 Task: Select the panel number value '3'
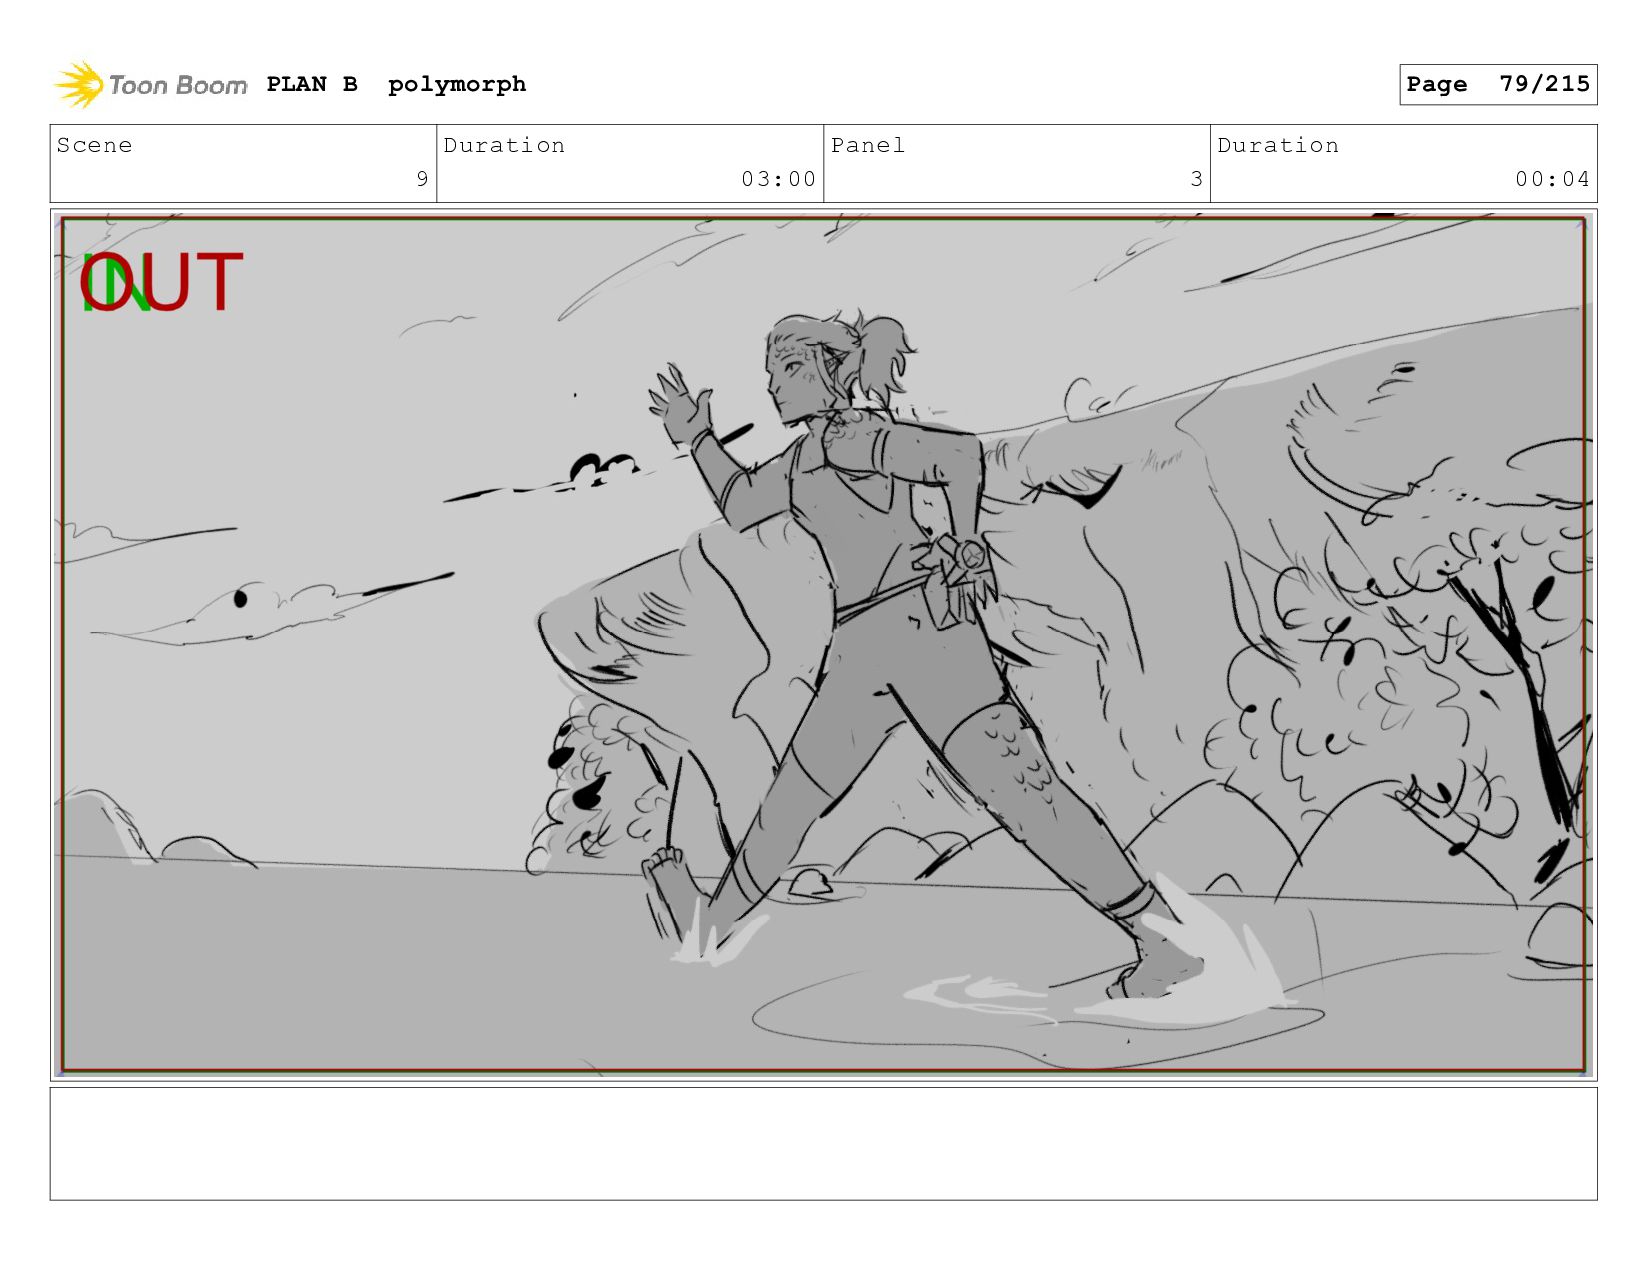(1196, 179)
